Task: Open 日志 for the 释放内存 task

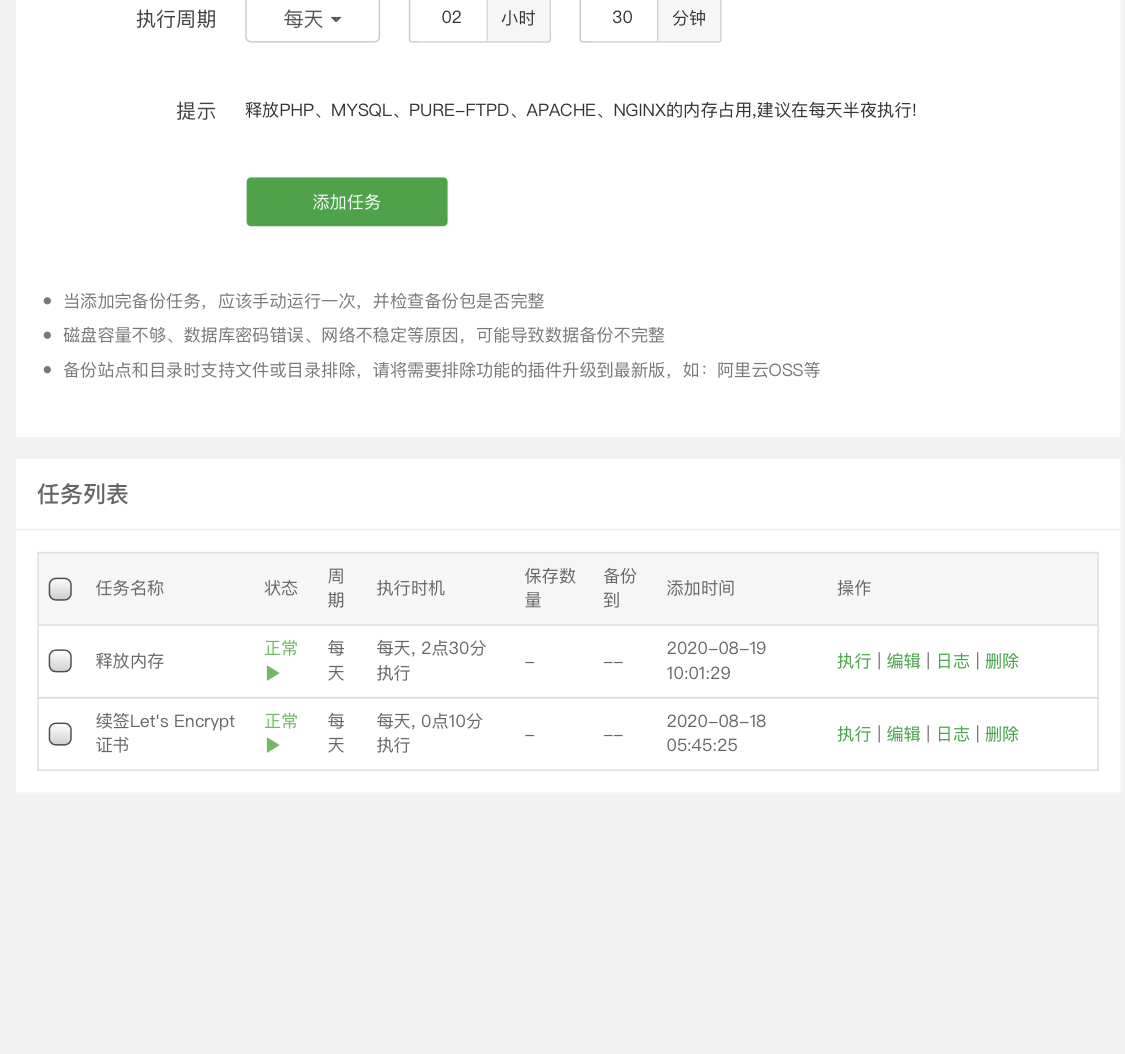Action: click(953, 661)
